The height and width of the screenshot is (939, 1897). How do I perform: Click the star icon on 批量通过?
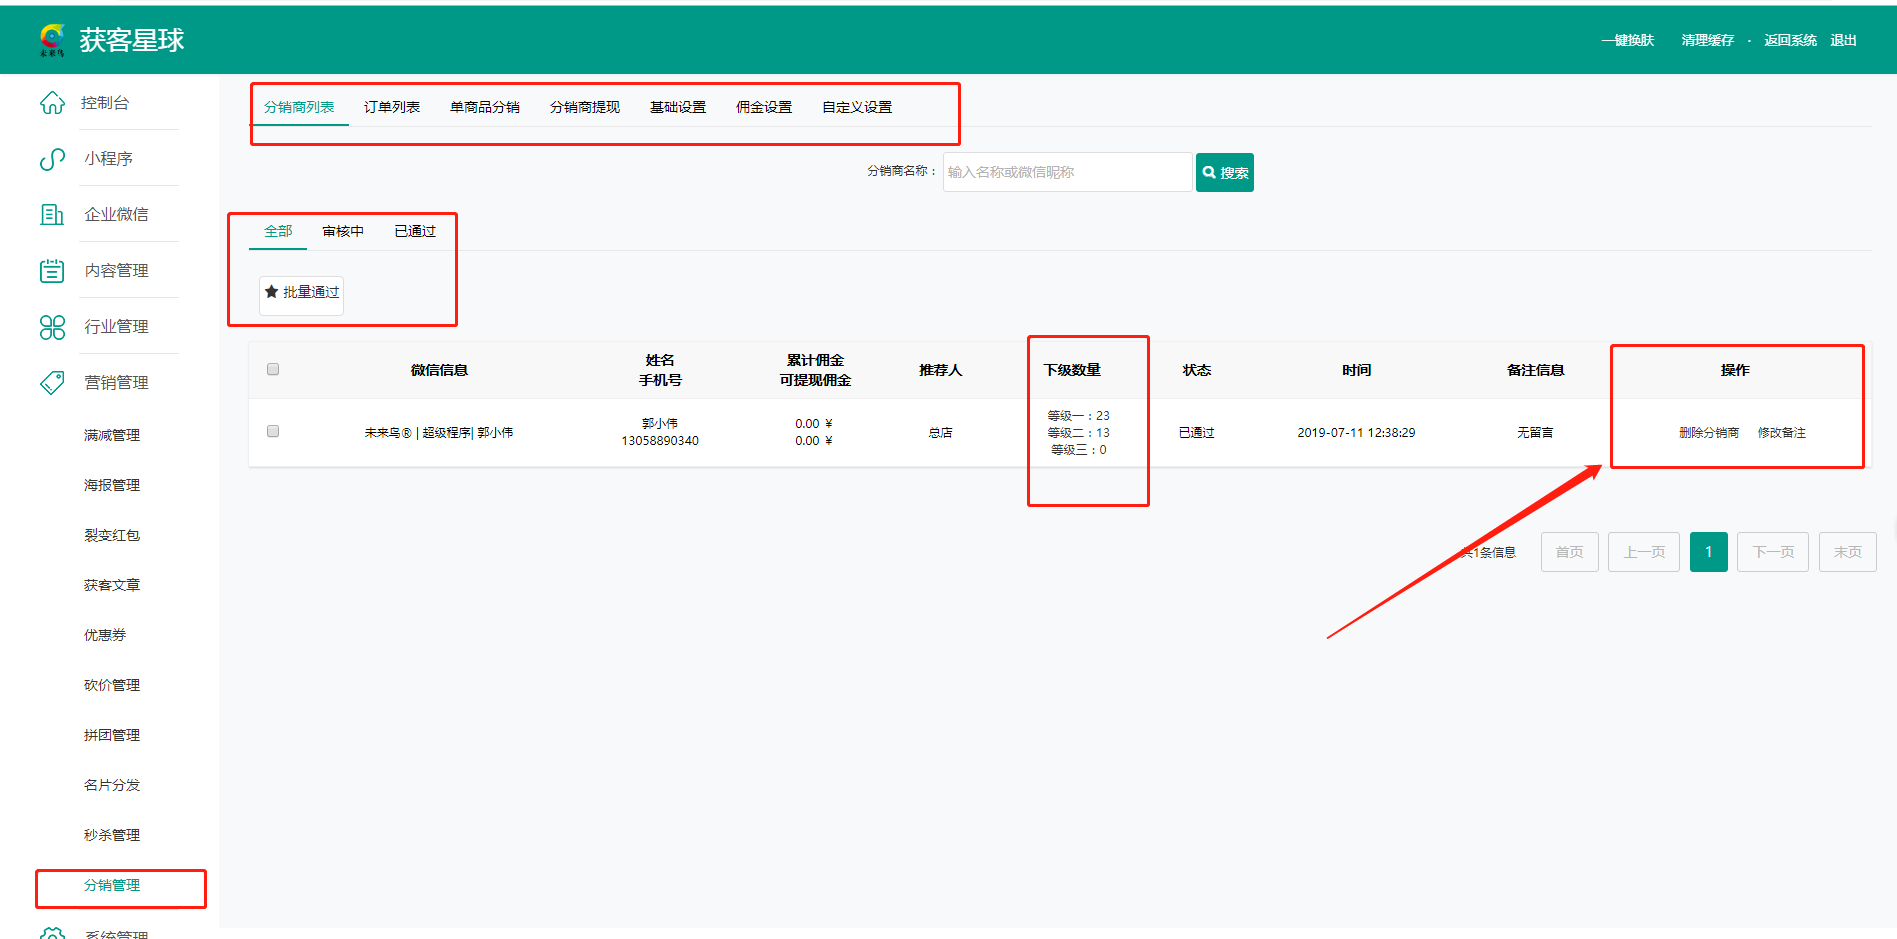click(x=271, y=292)
